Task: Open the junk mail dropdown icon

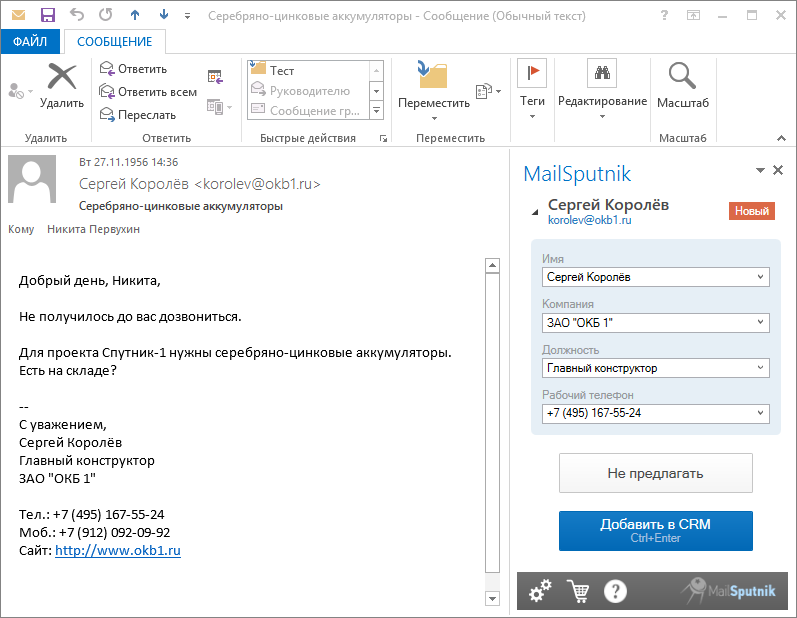Action: click(x=20, y=91)
